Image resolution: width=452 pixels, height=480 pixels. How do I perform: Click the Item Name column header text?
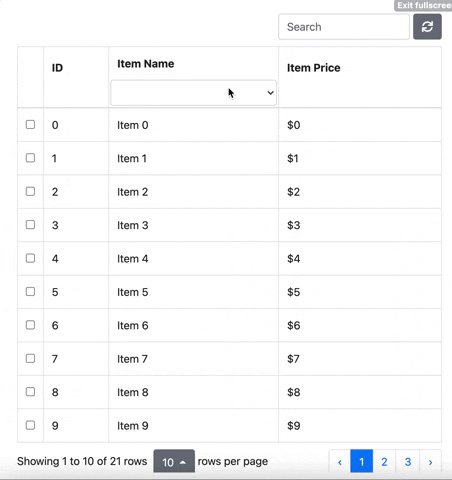pos(146,64)
